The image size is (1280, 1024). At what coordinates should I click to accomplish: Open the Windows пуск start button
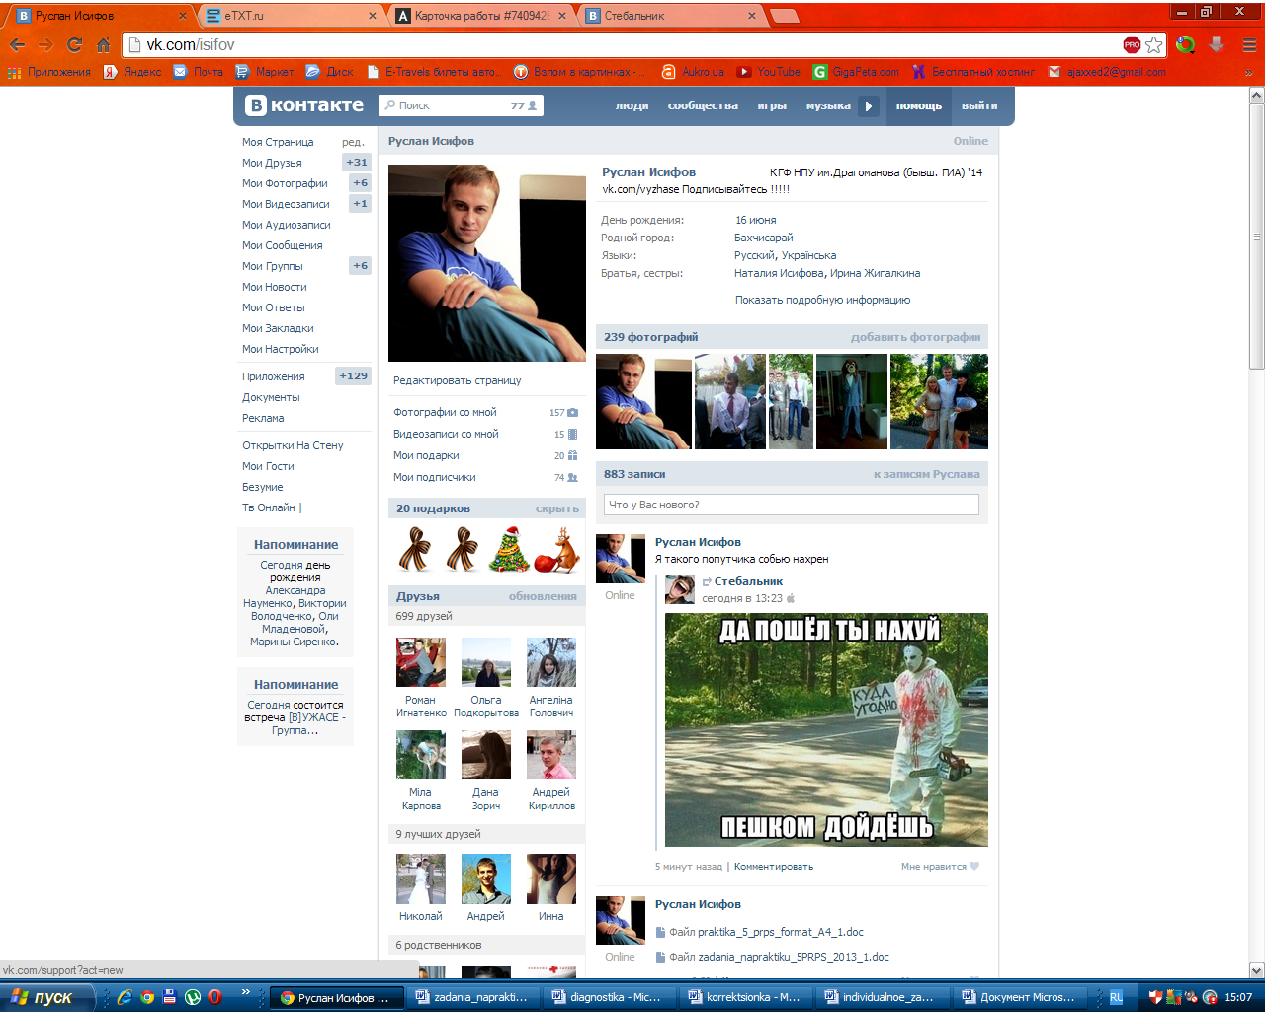(x=50, y=997)
